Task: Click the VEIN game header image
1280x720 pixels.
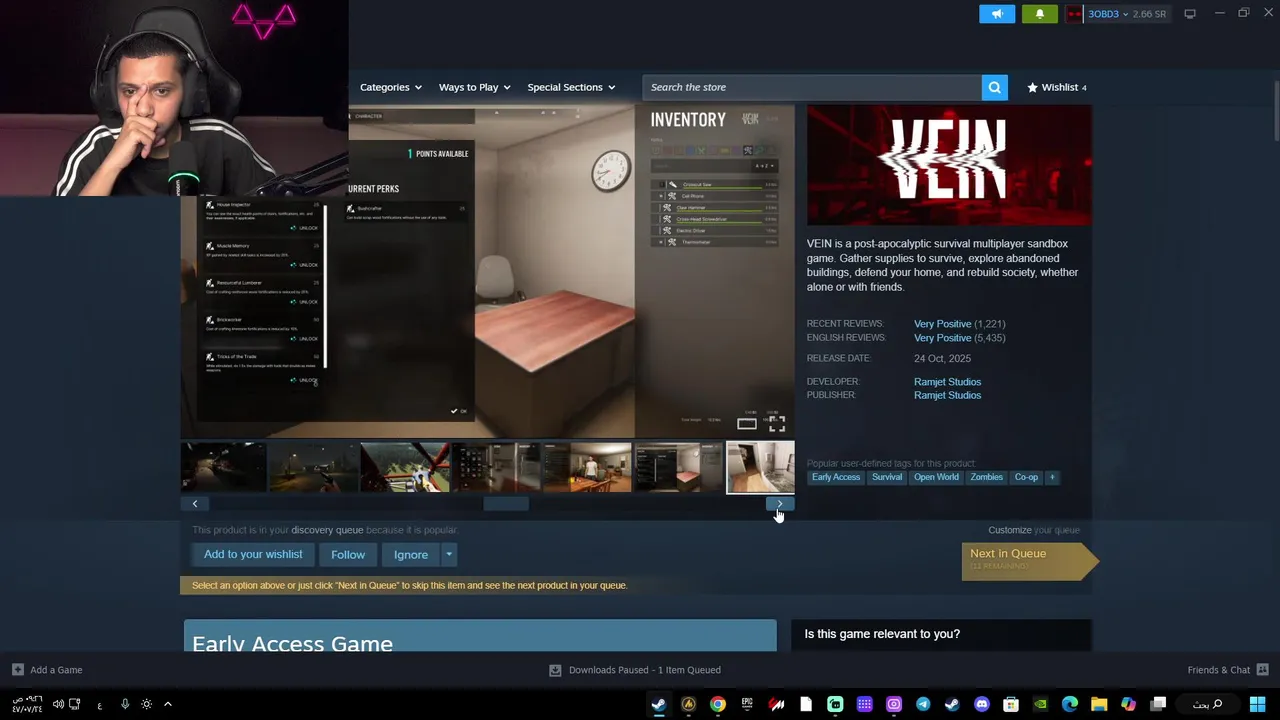Action: click(949, 165)
